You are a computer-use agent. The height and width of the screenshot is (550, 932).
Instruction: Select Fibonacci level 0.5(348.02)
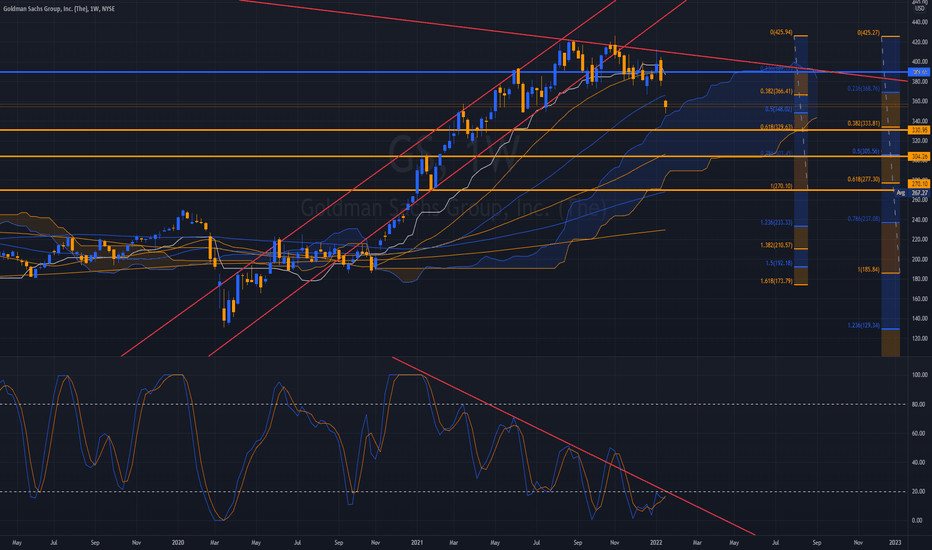click(x=779, y=109)
